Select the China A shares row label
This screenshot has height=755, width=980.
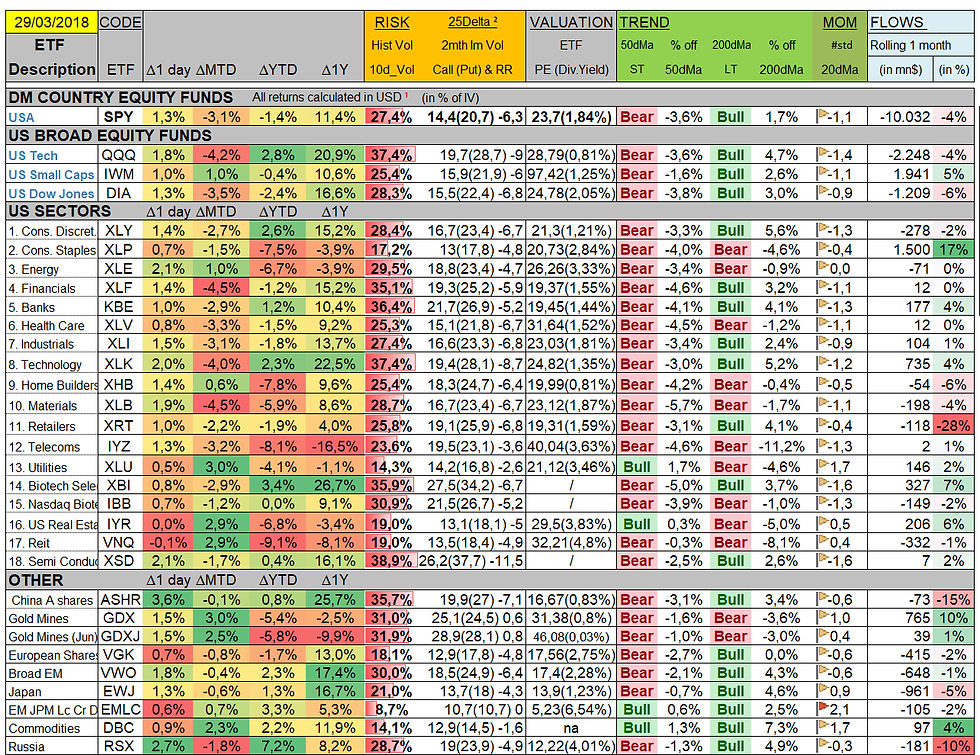[52, 600]
